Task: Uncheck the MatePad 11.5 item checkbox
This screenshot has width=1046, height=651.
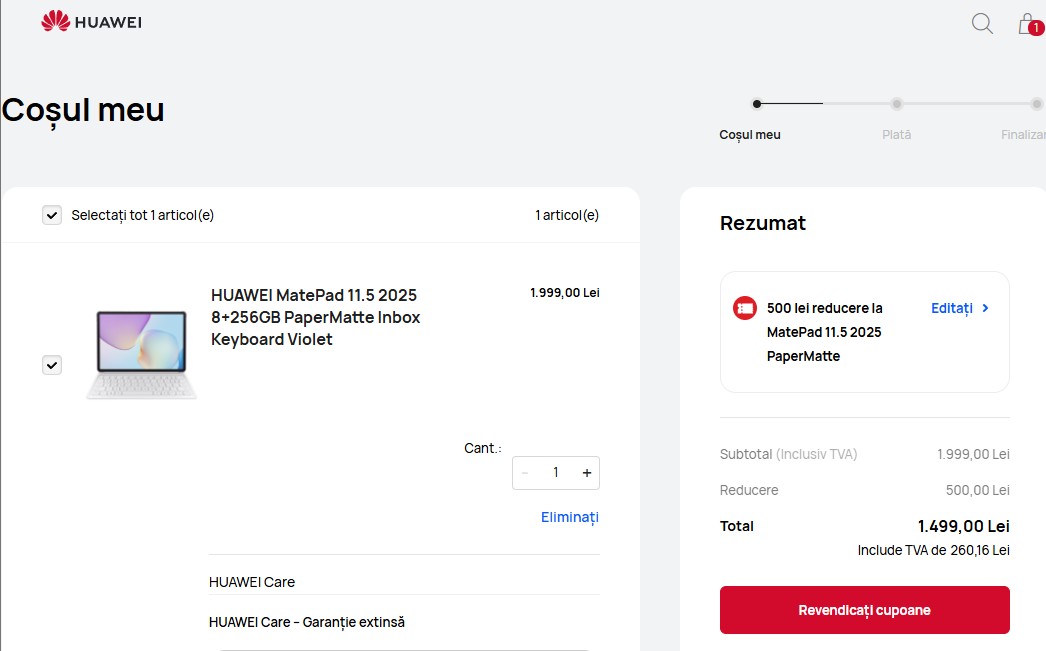Action: click(52, 365)
